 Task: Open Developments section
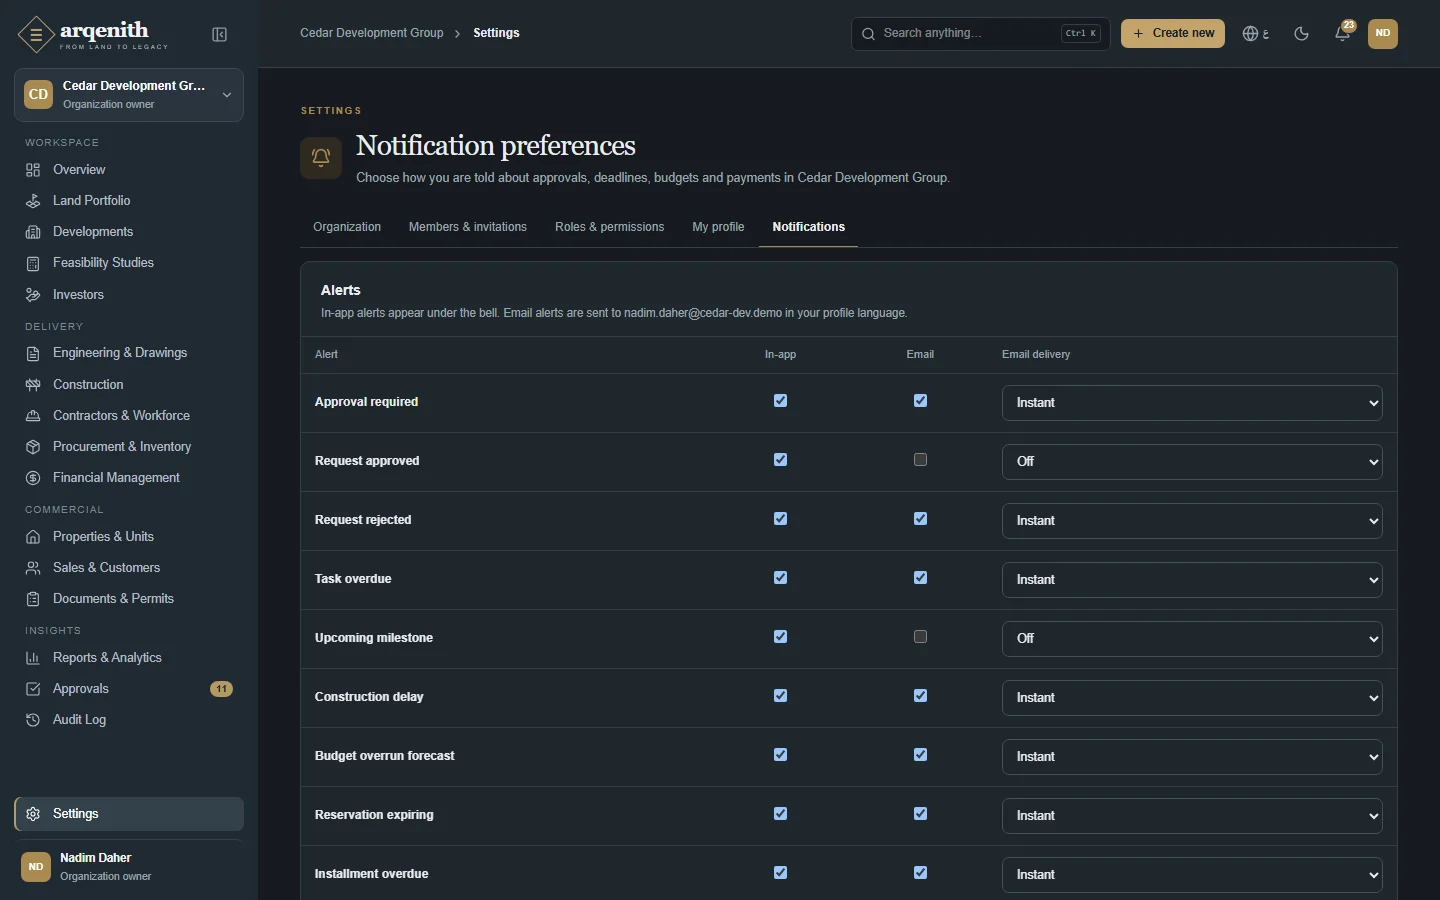point(129,232)
